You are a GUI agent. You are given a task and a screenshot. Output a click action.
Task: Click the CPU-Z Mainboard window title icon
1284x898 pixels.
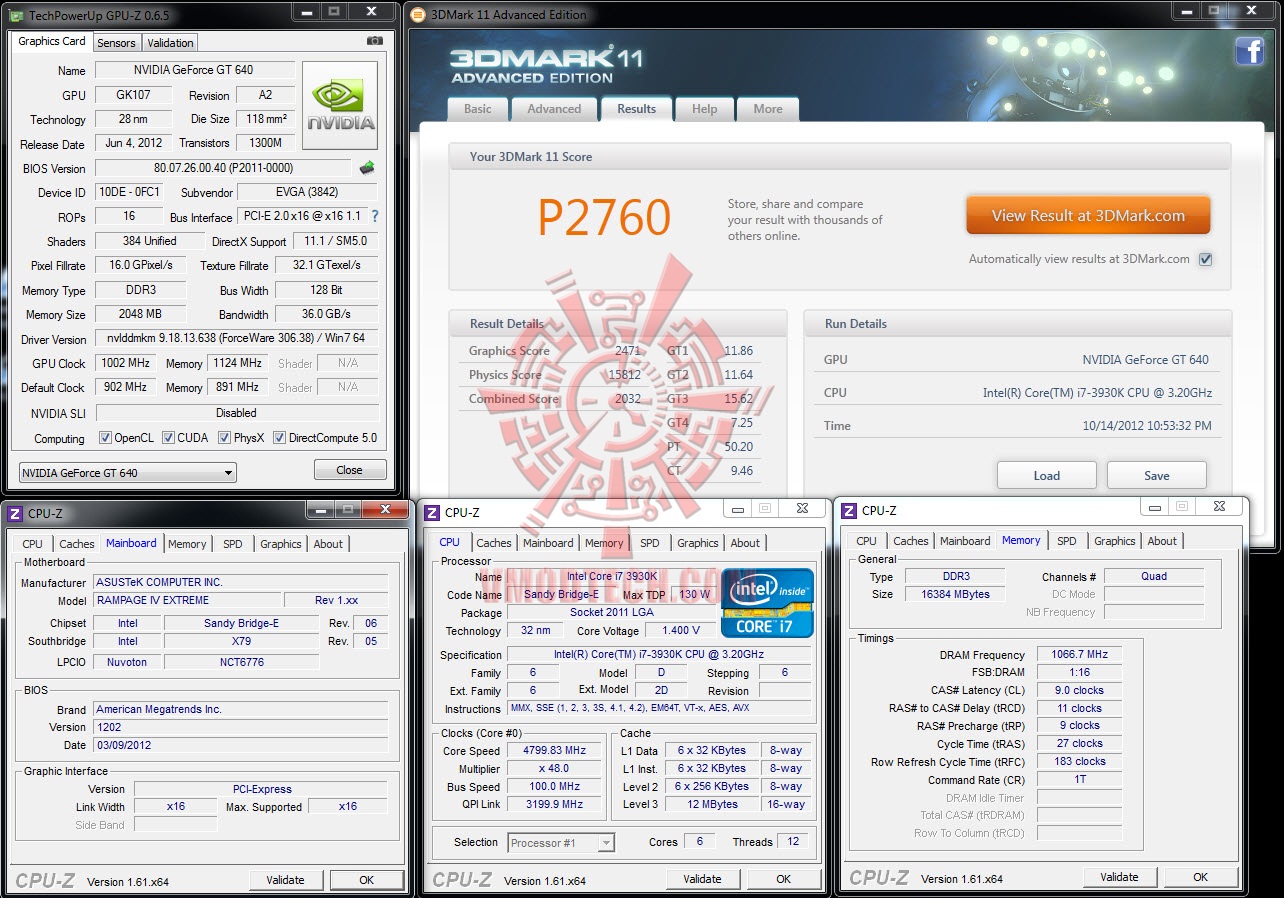point(15,514)
